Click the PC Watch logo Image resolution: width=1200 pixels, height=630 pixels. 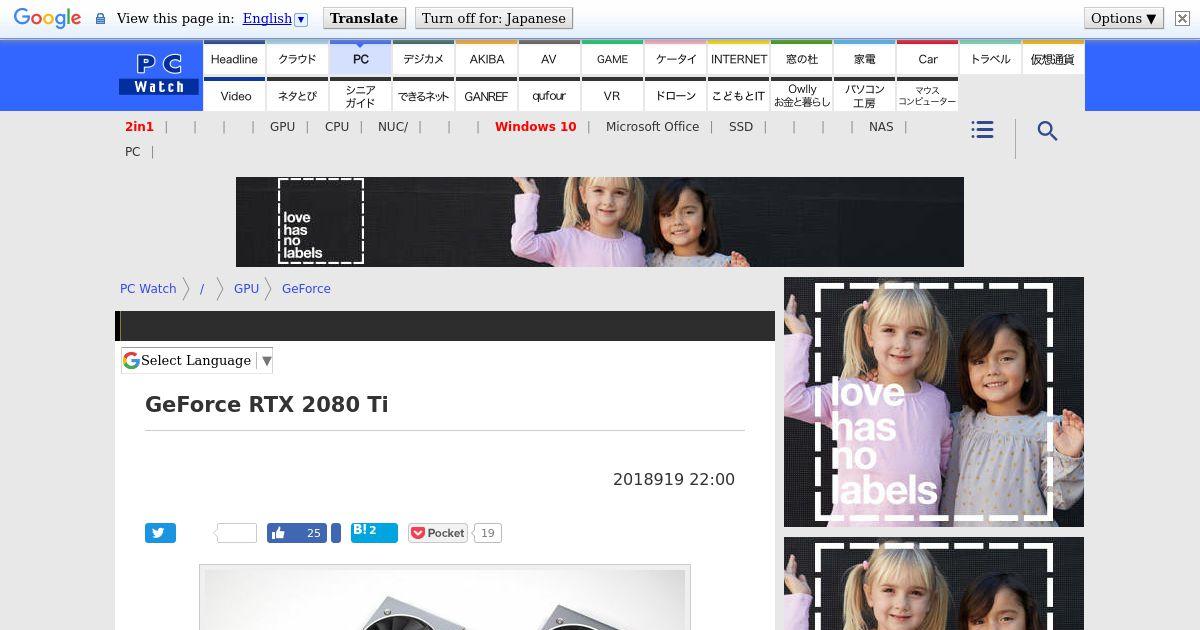(159, 74)
